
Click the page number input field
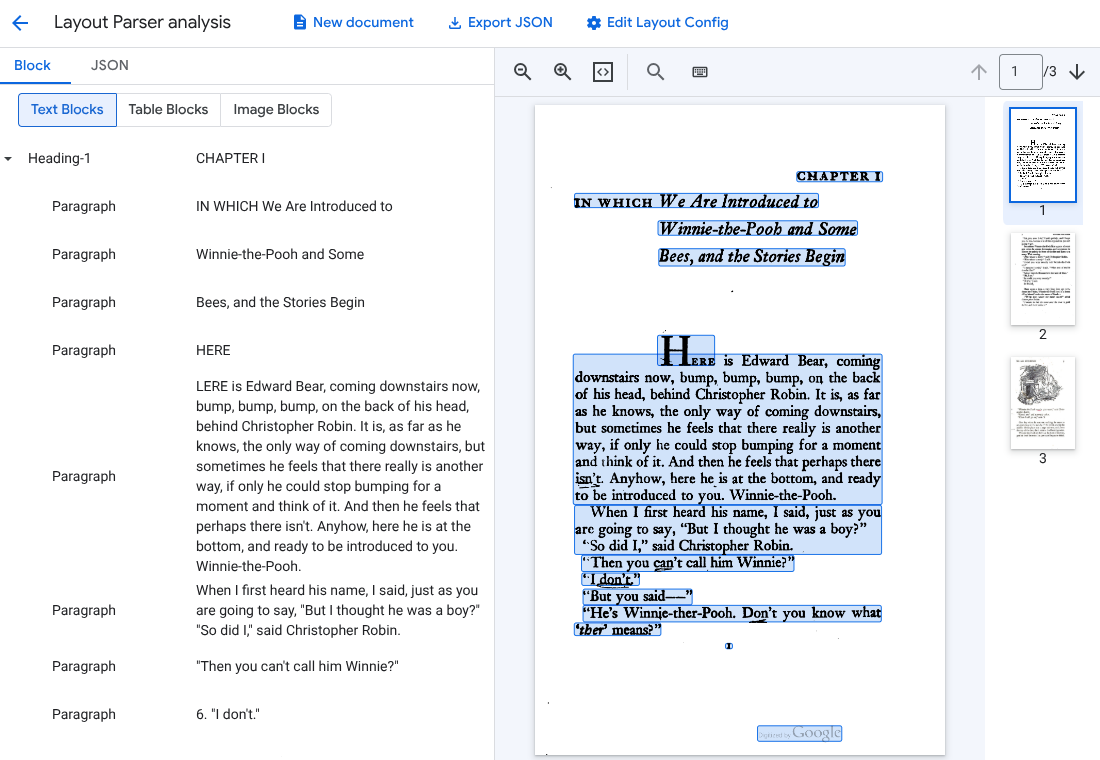pyautogui.click(x=1019, y=72)
